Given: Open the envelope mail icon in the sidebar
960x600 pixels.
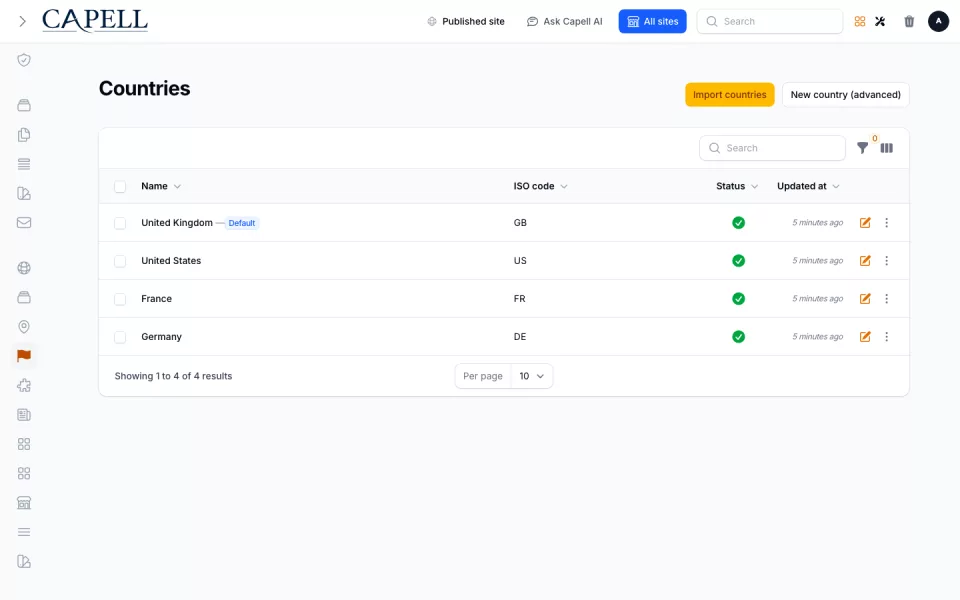Looking at the screenshot, I should 24,222.
